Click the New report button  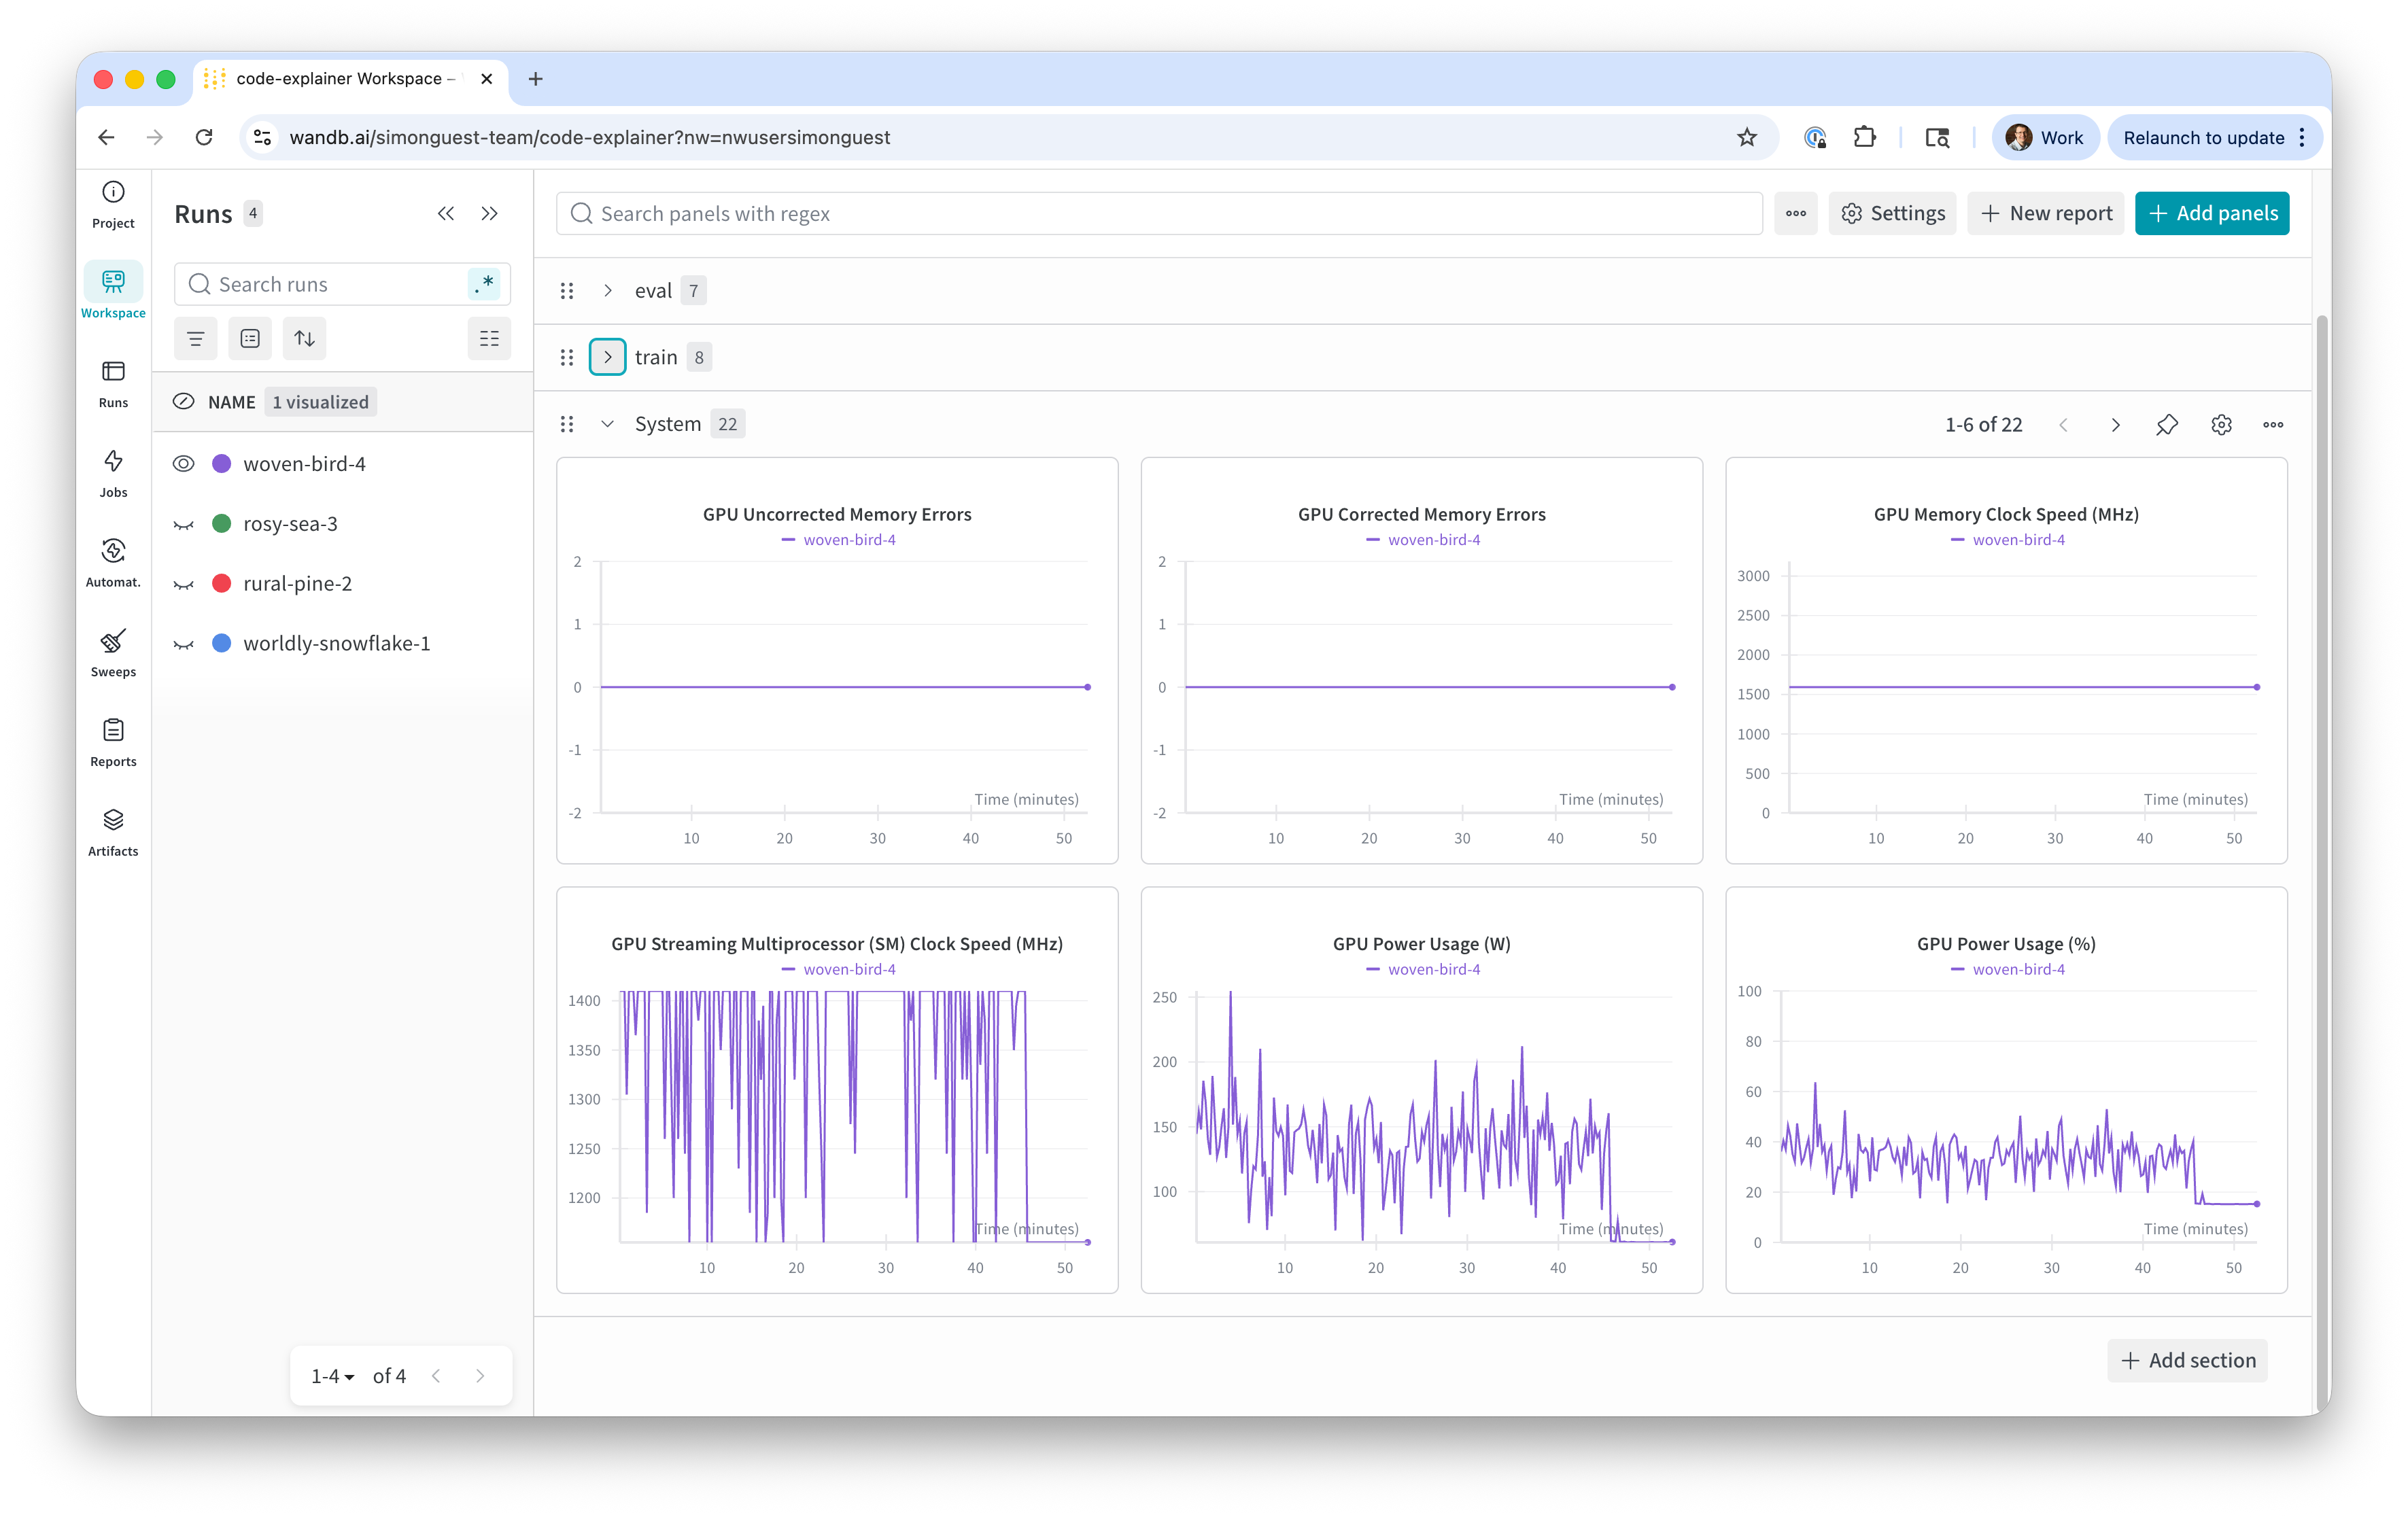[2045, 214]
